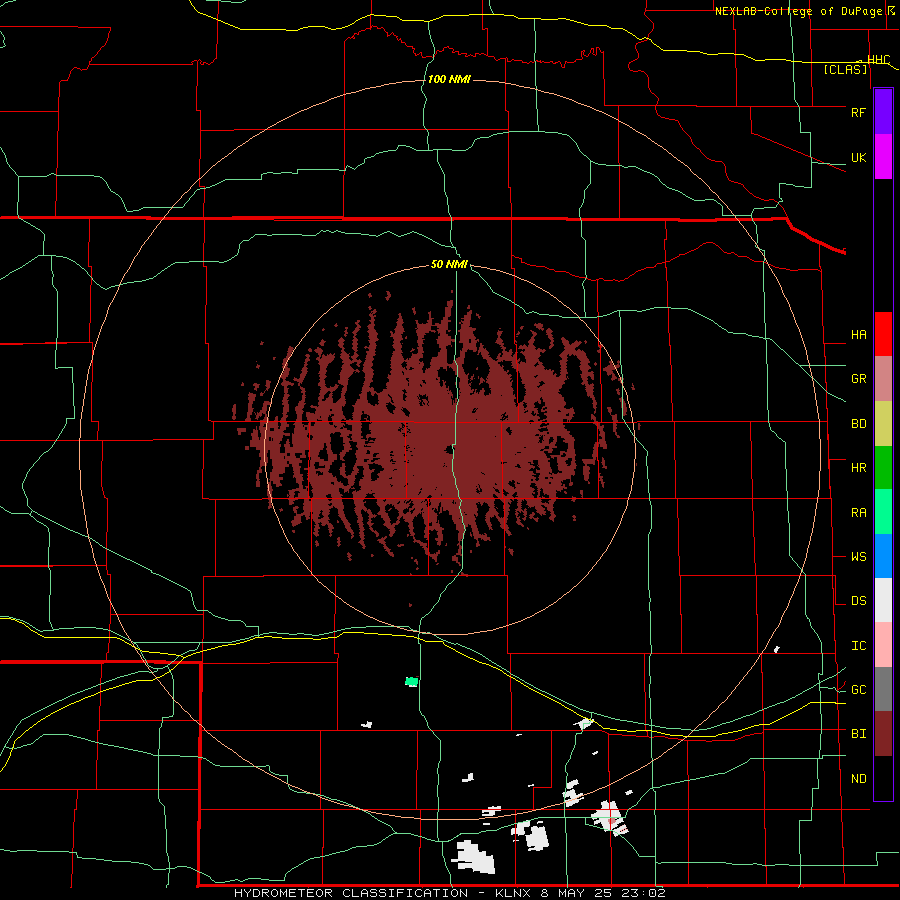Click the IC legend label
The width and height of the screenshot is (900, 900).
tap(858, 646)
